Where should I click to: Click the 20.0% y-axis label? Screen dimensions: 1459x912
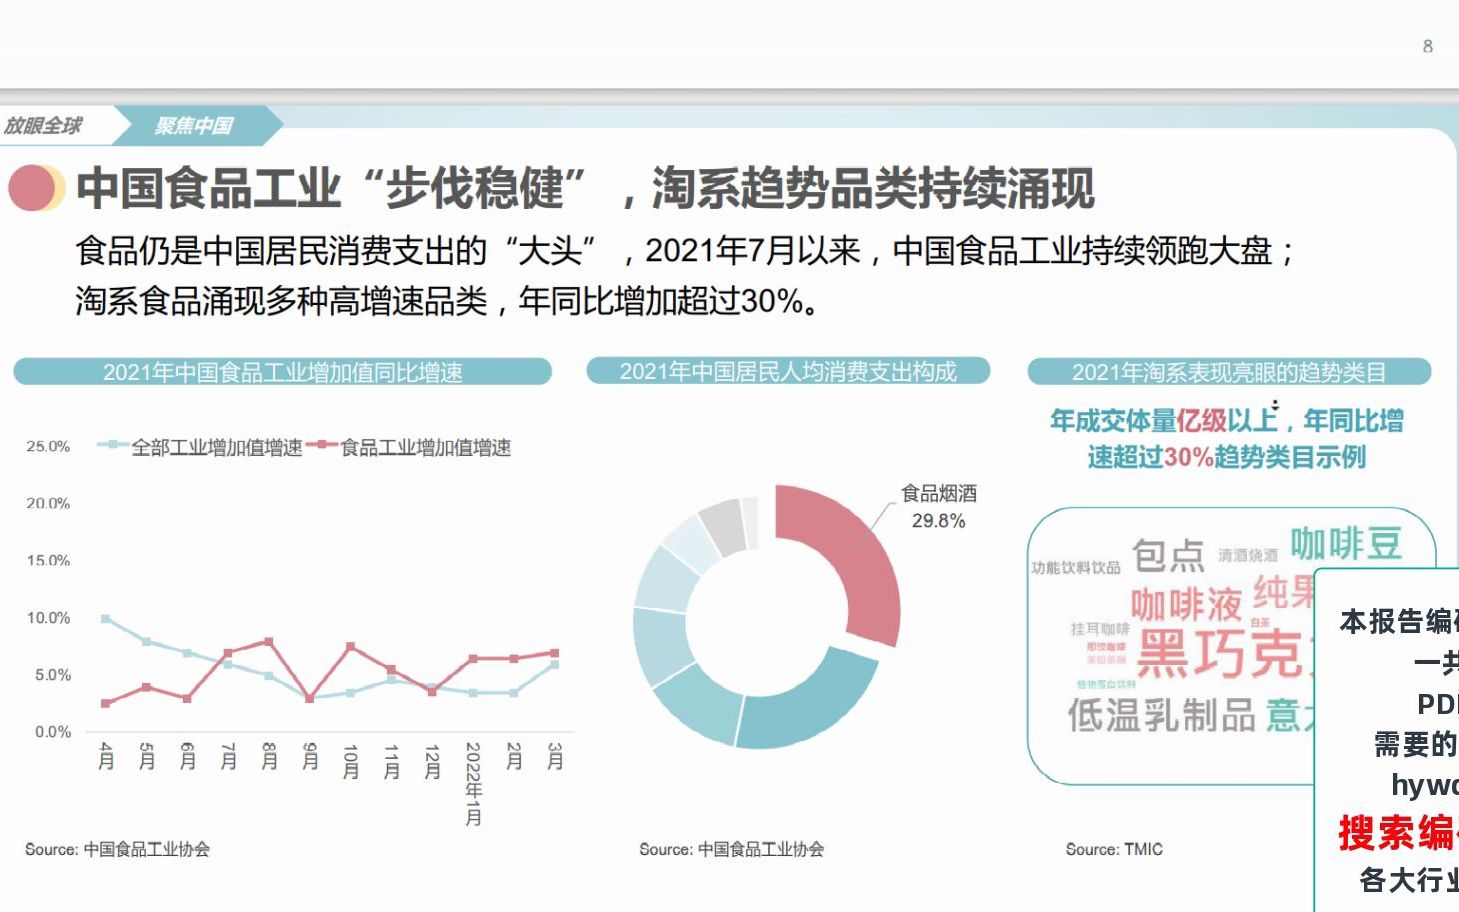(x=48, y=503)
